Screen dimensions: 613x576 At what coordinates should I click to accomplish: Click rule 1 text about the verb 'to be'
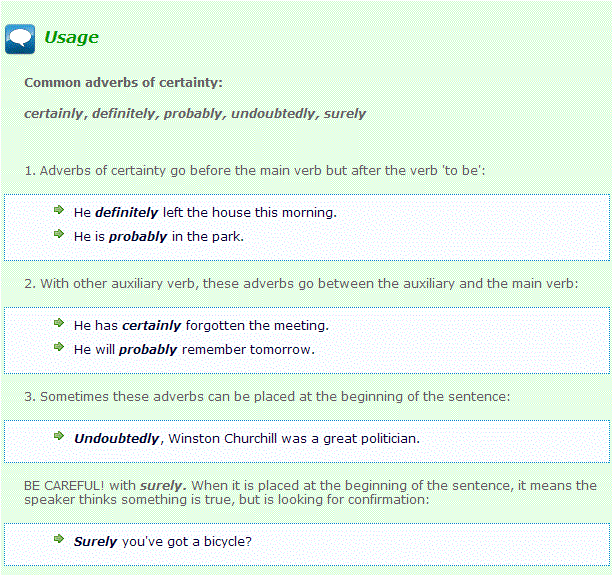click(255, 171)
